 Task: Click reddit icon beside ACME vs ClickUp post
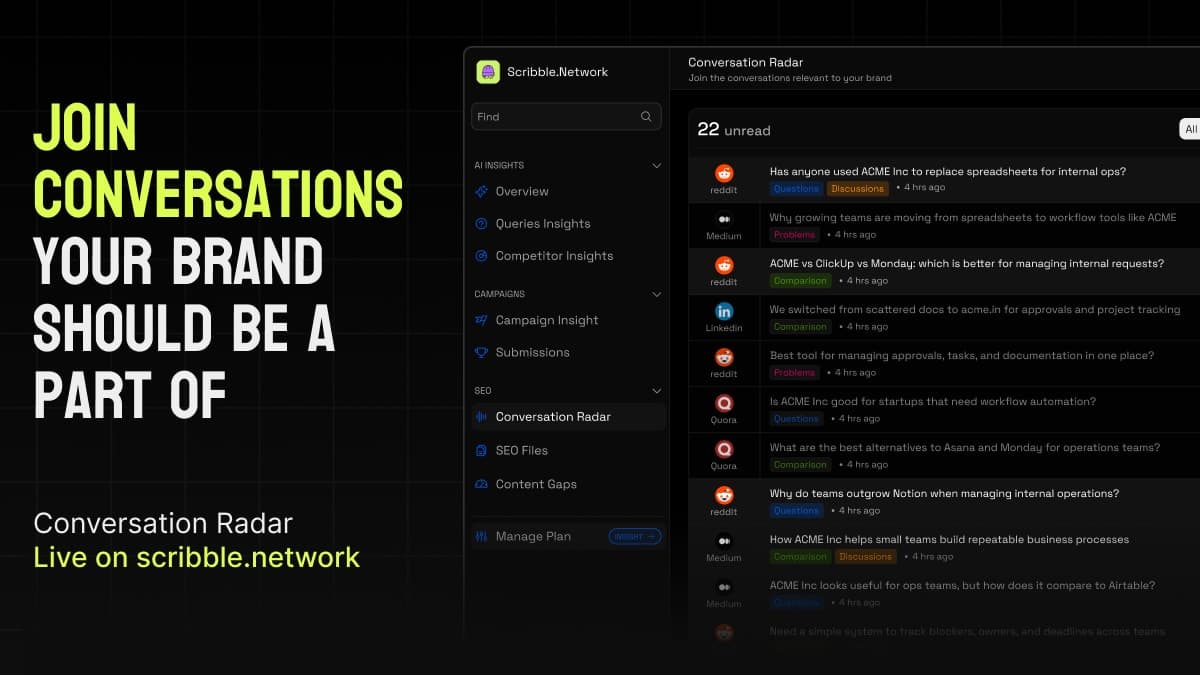tap(724, 265)
